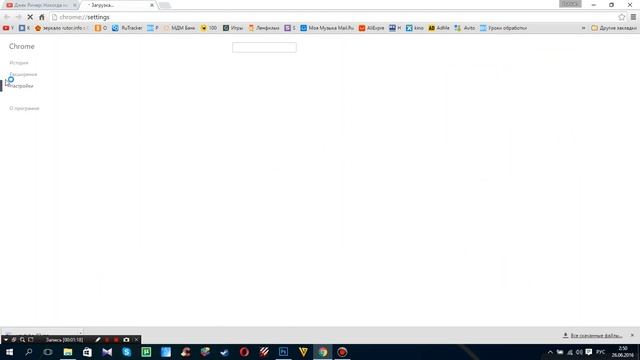Open the purple 'S' bookmark
640x360 pixels.
click(290, 28)
